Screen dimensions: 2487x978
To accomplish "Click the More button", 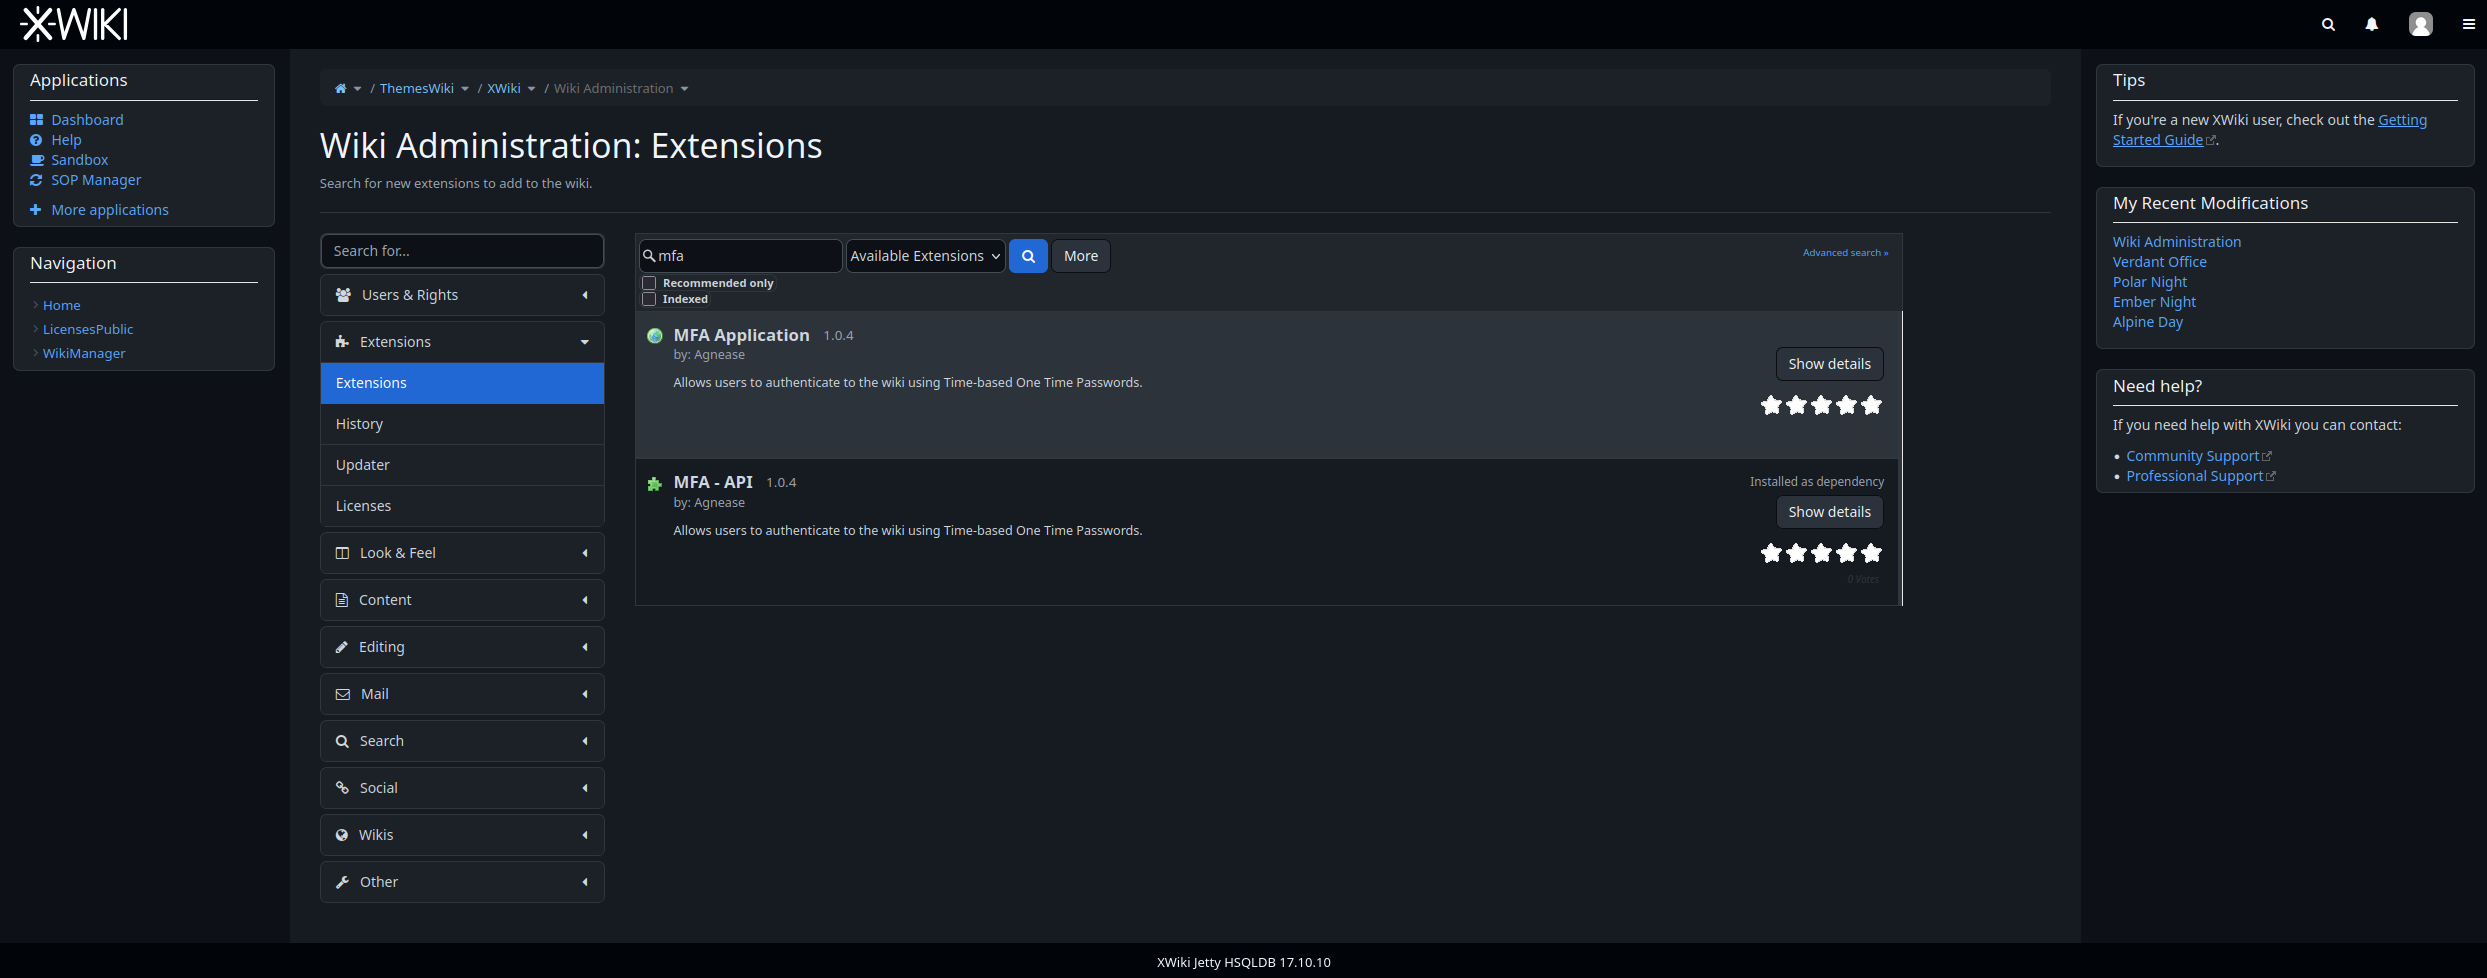I will coord(1080,256).
